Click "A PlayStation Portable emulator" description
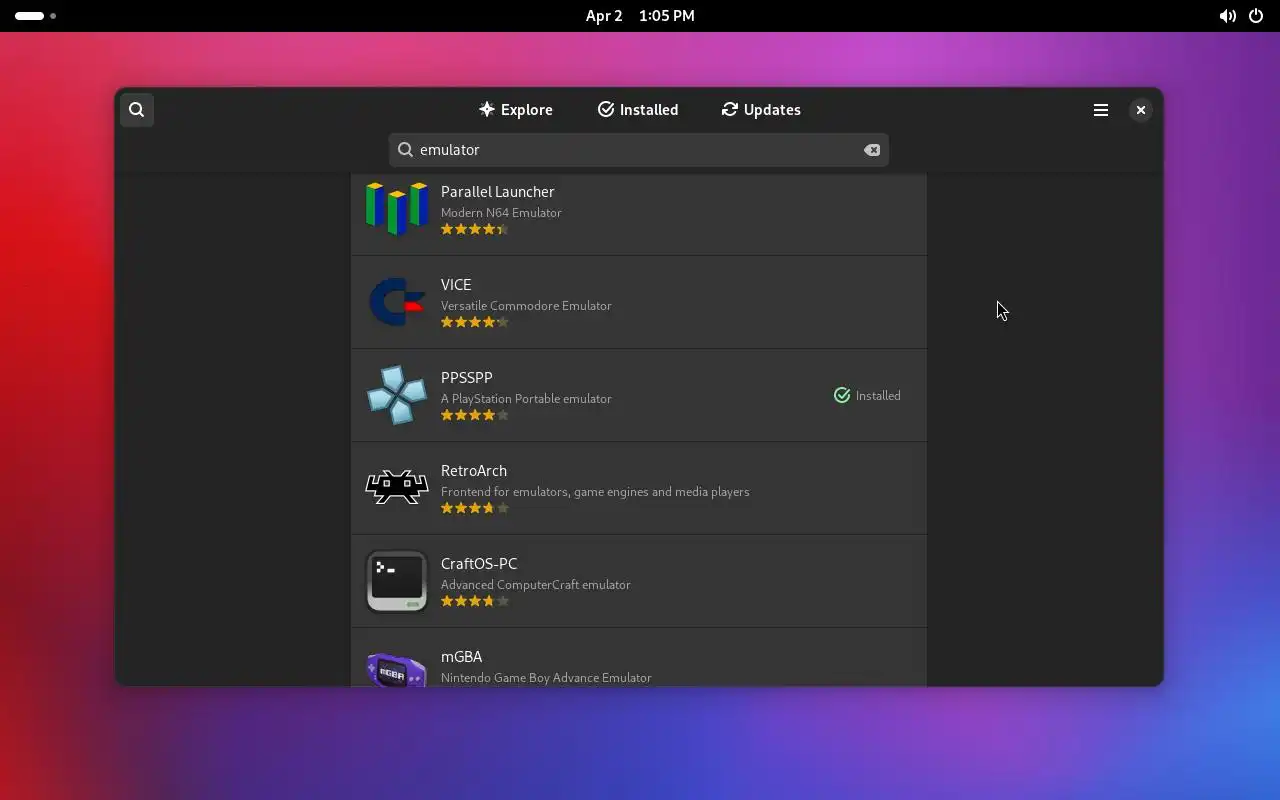1280x800 pixels. (x=526, y=399)
